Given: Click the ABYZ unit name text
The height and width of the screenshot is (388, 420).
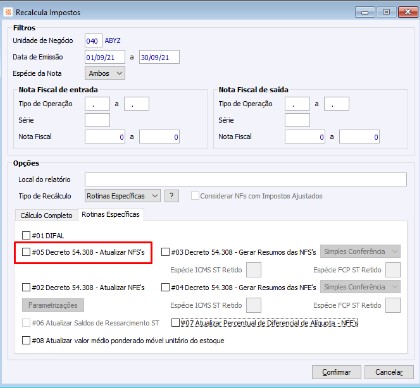Looking at the screenshot, I should tap(113, 41).
